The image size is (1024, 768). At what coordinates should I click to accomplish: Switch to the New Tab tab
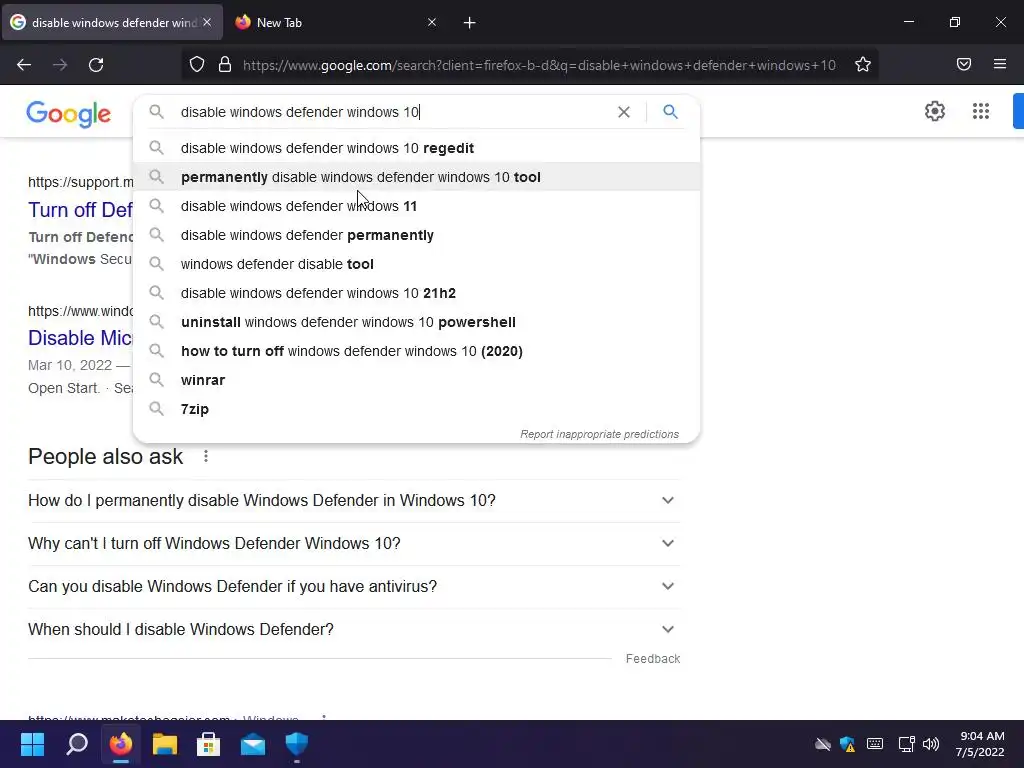tap(336, 22)
